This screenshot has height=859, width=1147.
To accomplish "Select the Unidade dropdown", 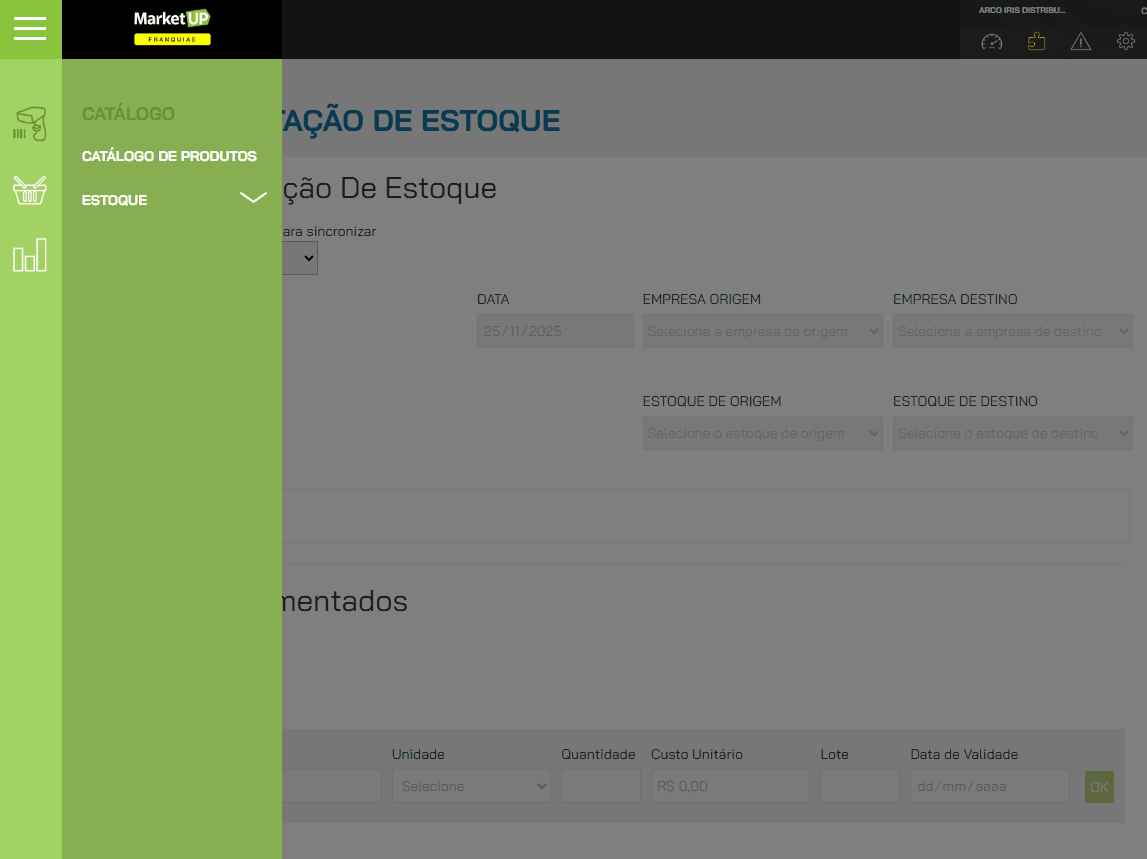I will pyautogui.click(x=471, y=786).
